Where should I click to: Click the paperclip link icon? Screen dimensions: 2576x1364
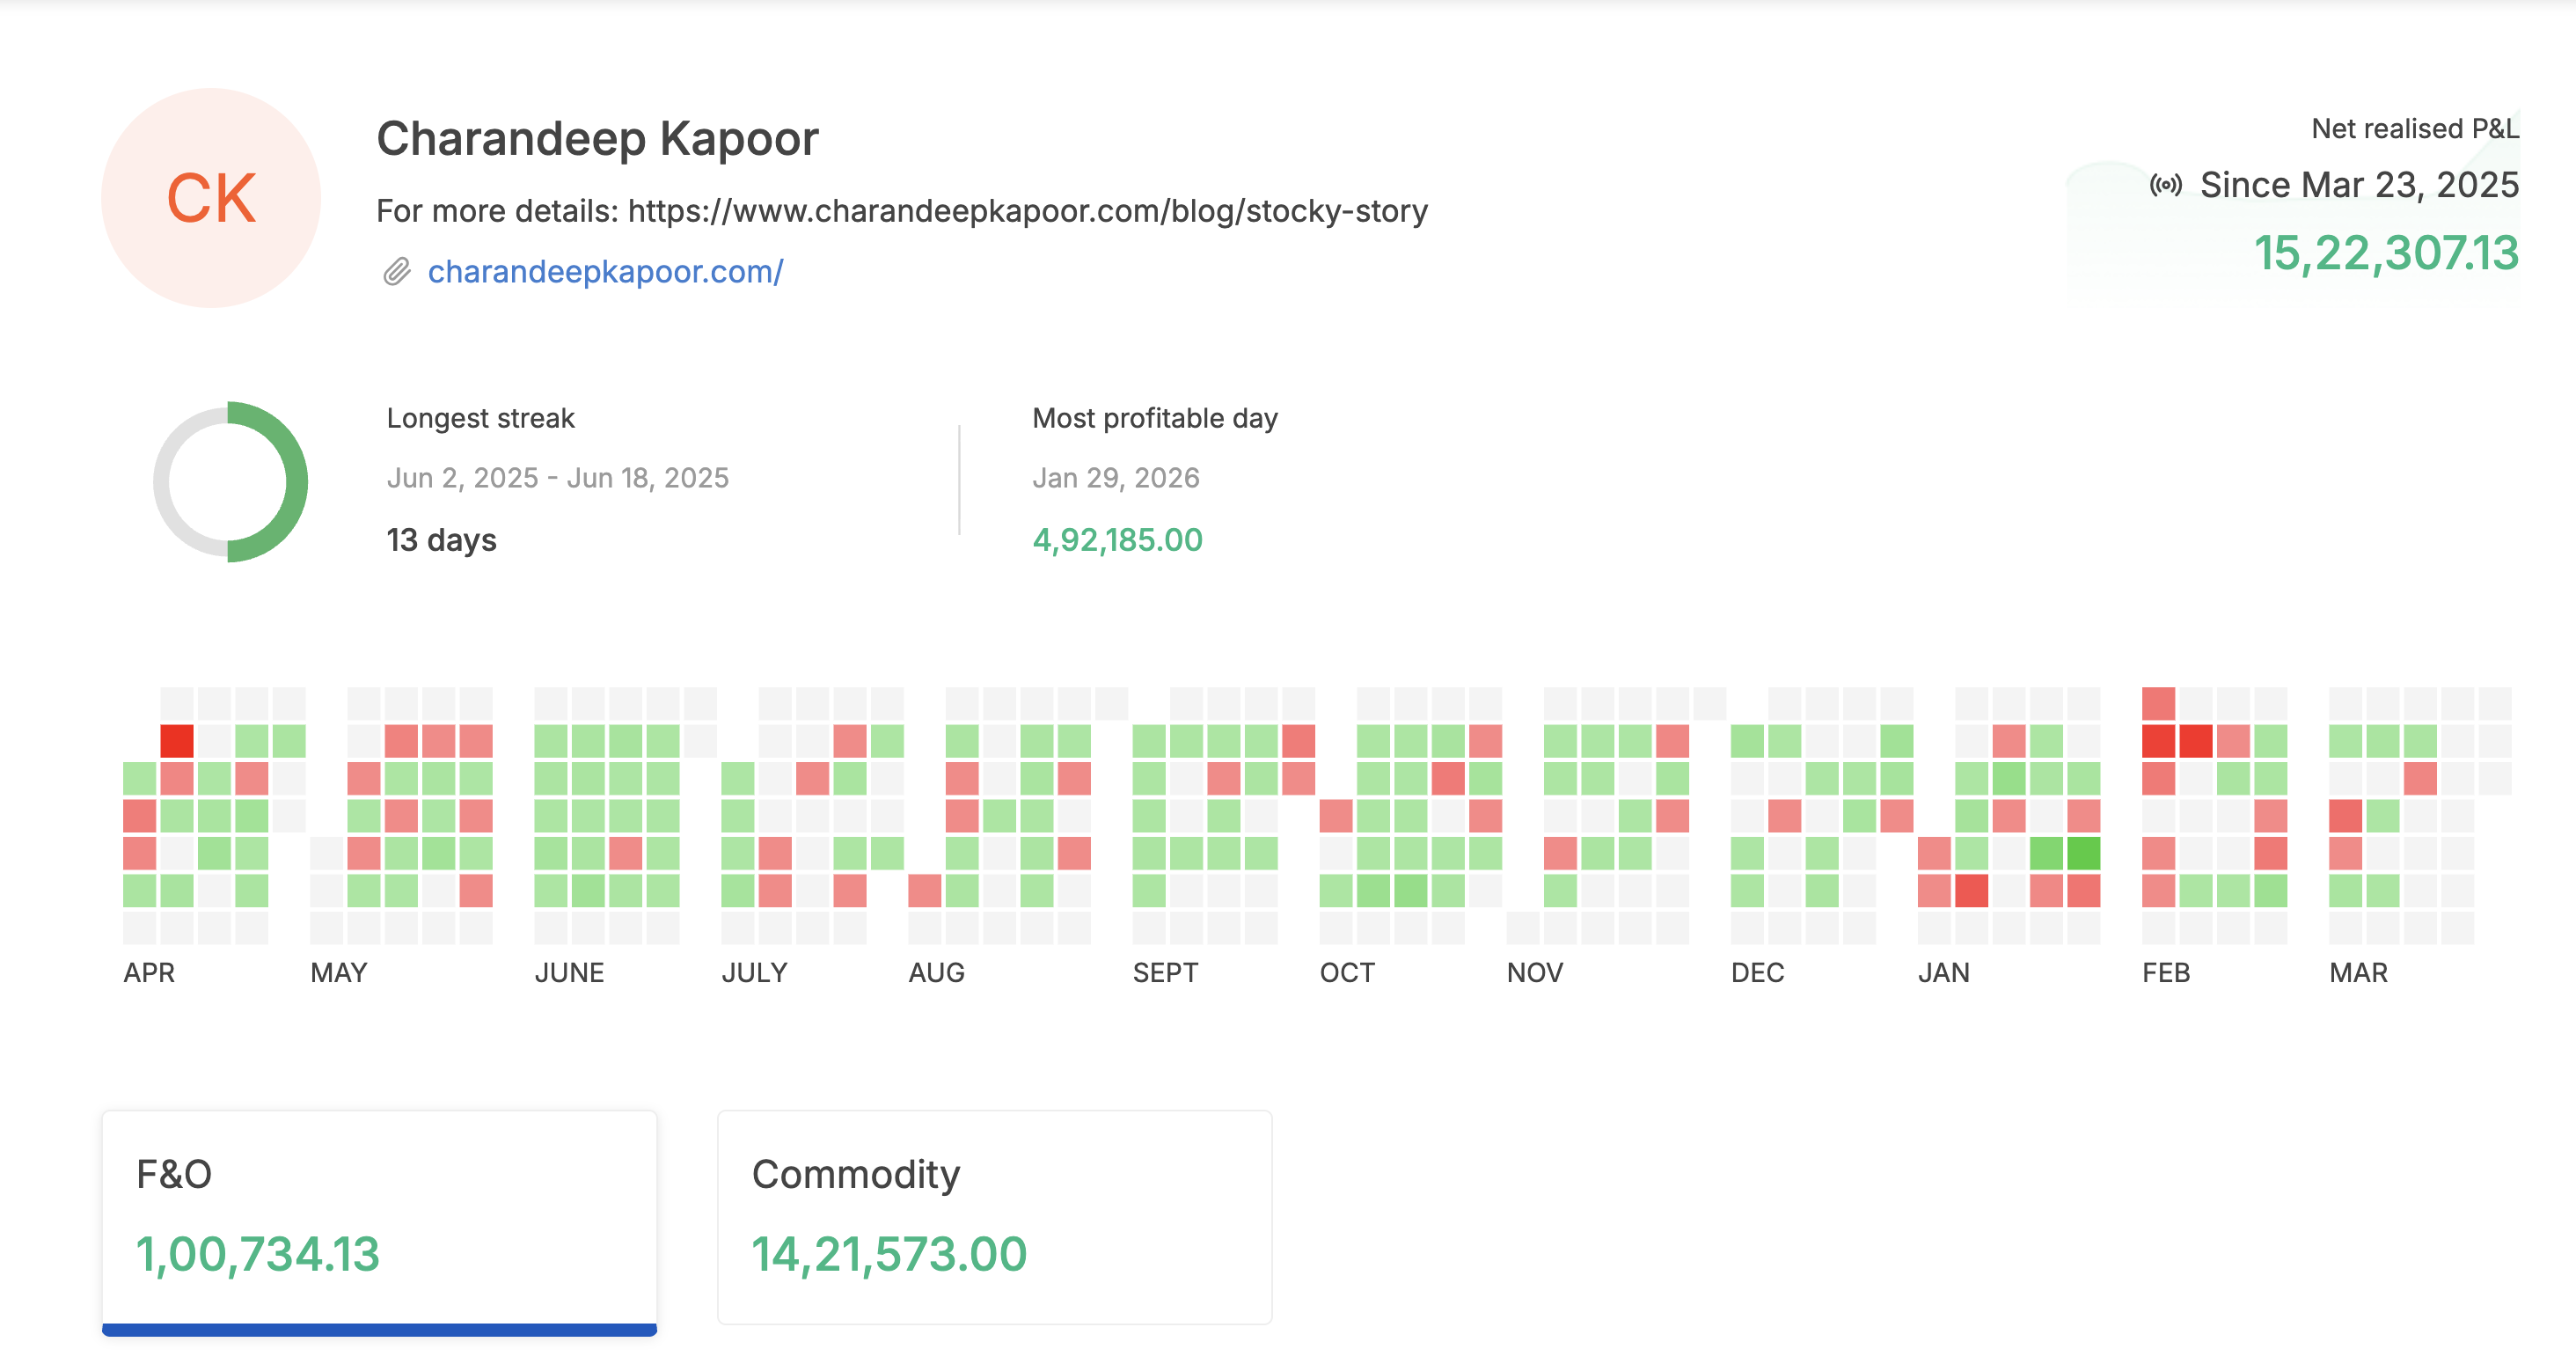(x=397, y=272)
